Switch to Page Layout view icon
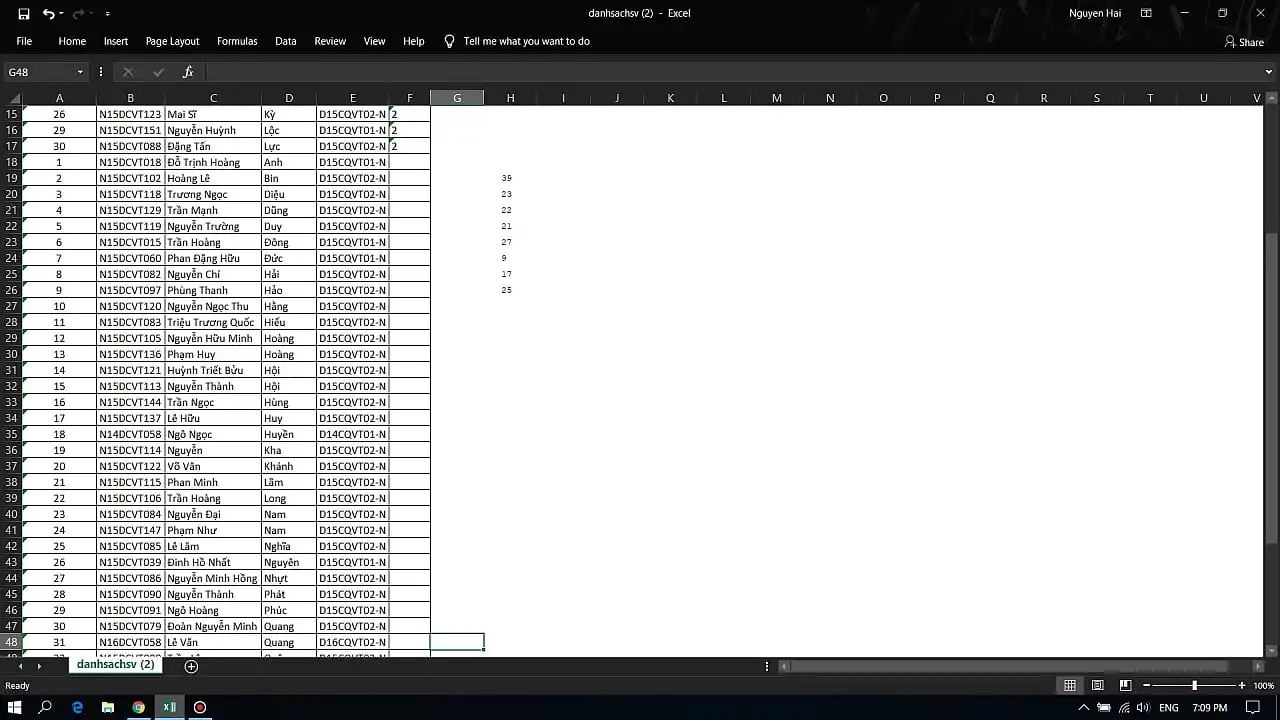1280x720 pixels. pyautogui.click(x=1097, y=685)
